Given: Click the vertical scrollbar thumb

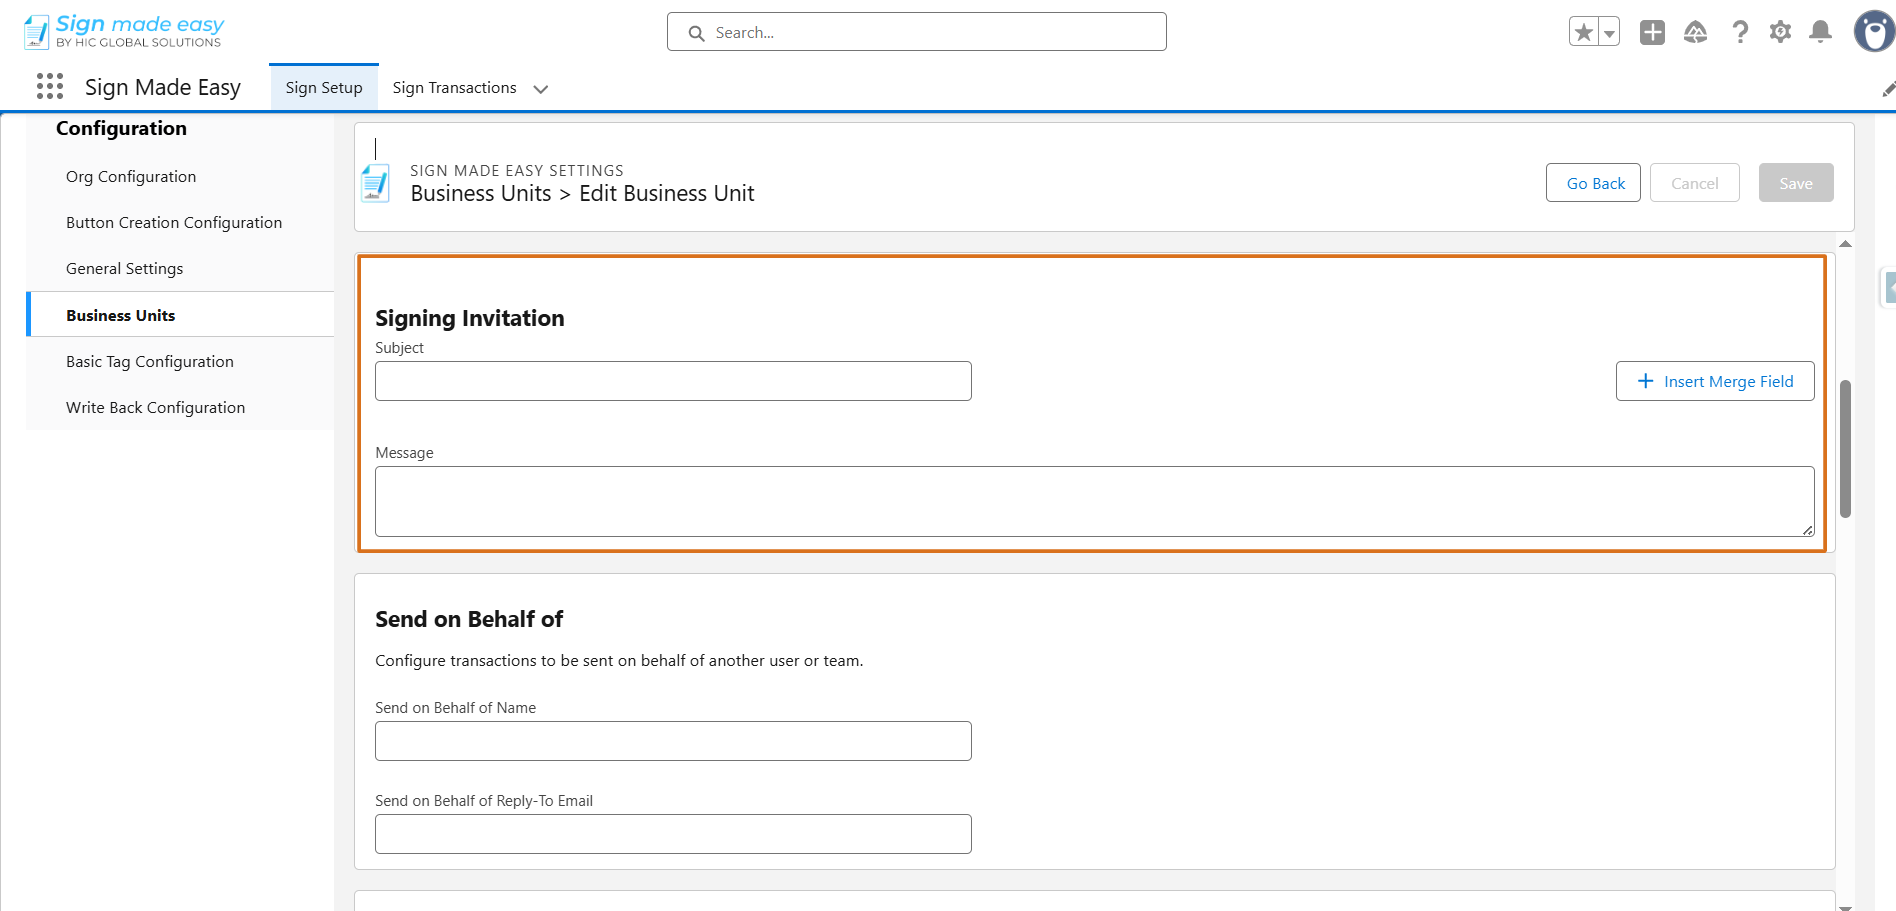Looking at the screenshot, I should [1845, 448].
